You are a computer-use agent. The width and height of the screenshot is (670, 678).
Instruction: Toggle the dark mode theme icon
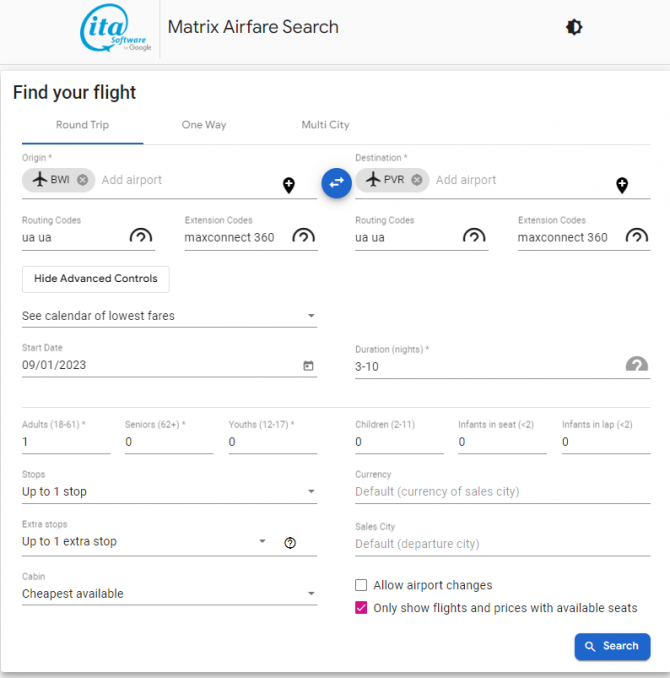point(574,27)
